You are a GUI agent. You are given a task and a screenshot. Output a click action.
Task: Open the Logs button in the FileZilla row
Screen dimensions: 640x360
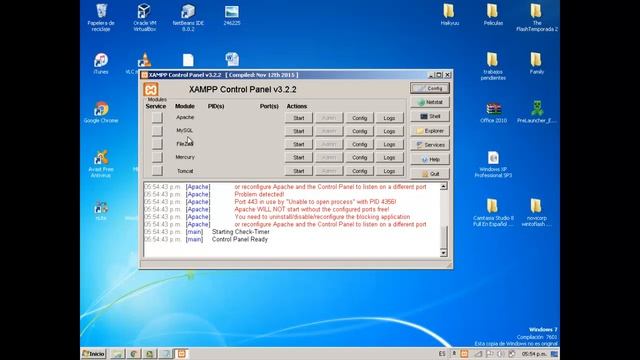pos(389,144)
